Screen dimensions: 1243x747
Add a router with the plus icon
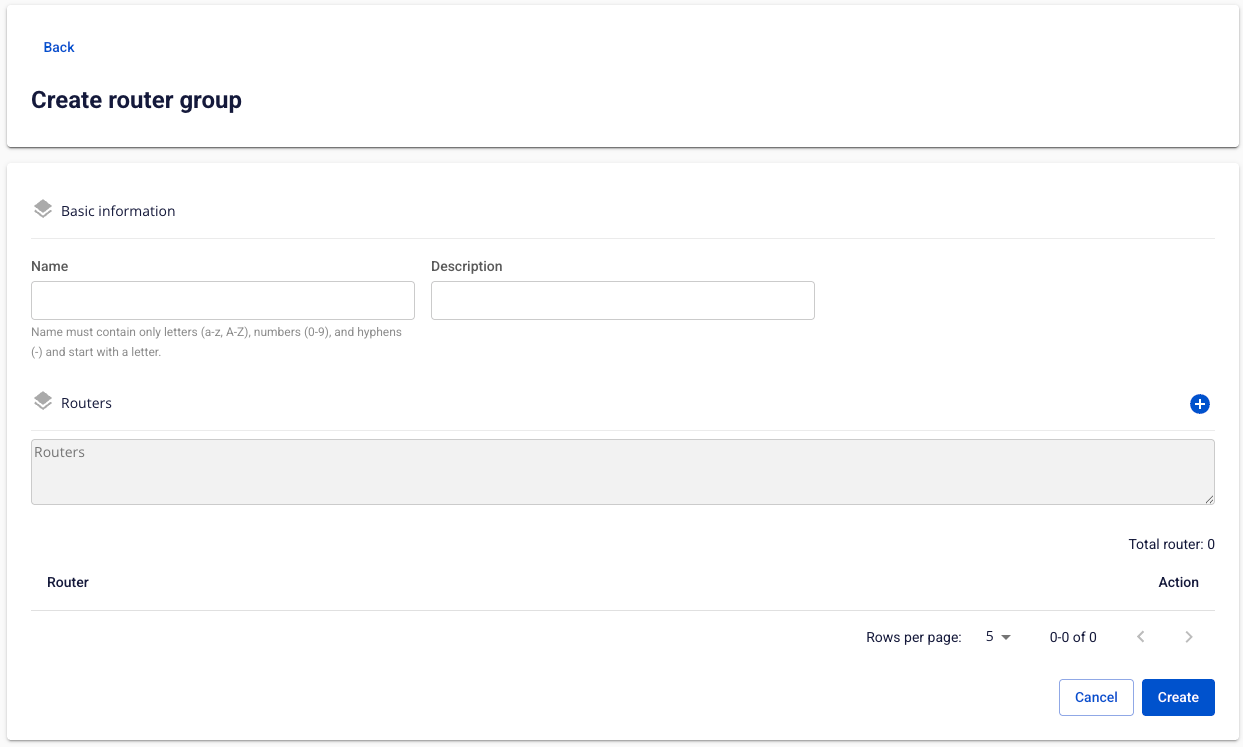1199,404
